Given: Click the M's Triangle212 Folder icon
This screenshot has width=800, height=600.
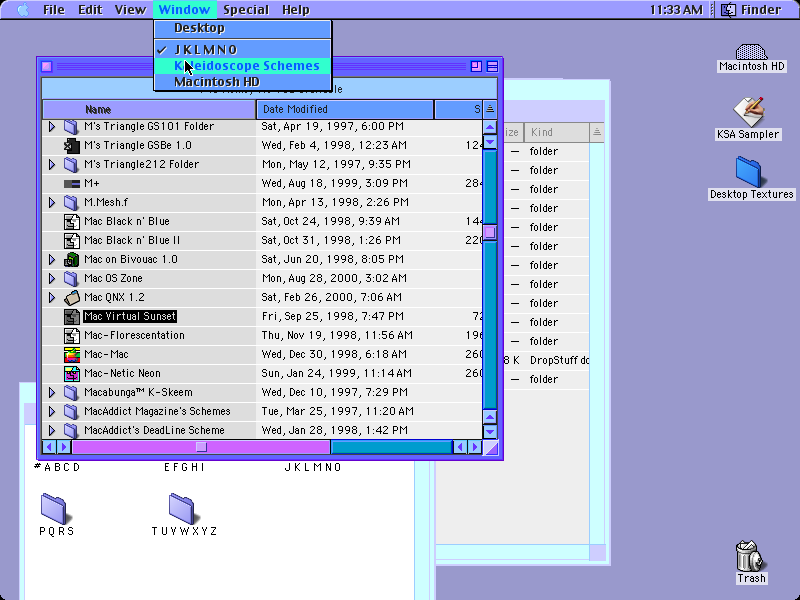Looking at the screenshot, I should (x=71, y=164).
